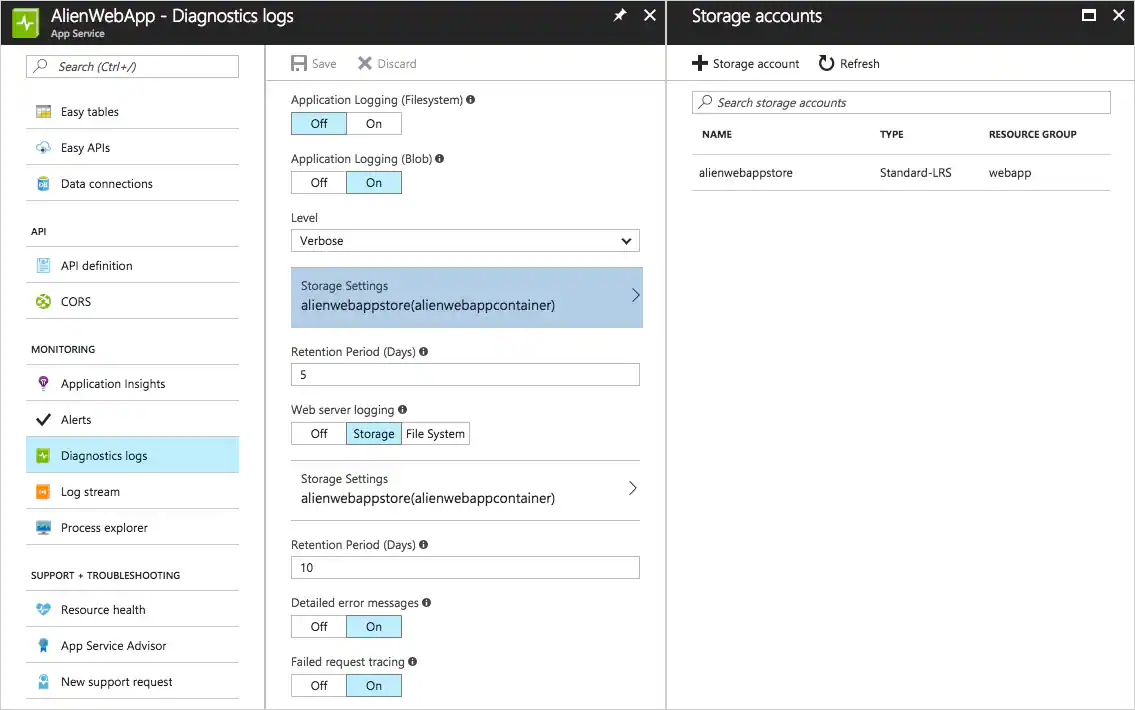Click info icon beside Application Logging (Blob)
Image resolution: width=1135 pixels, height=710 pixels.
pyautogui.click(x=439, y=159)
